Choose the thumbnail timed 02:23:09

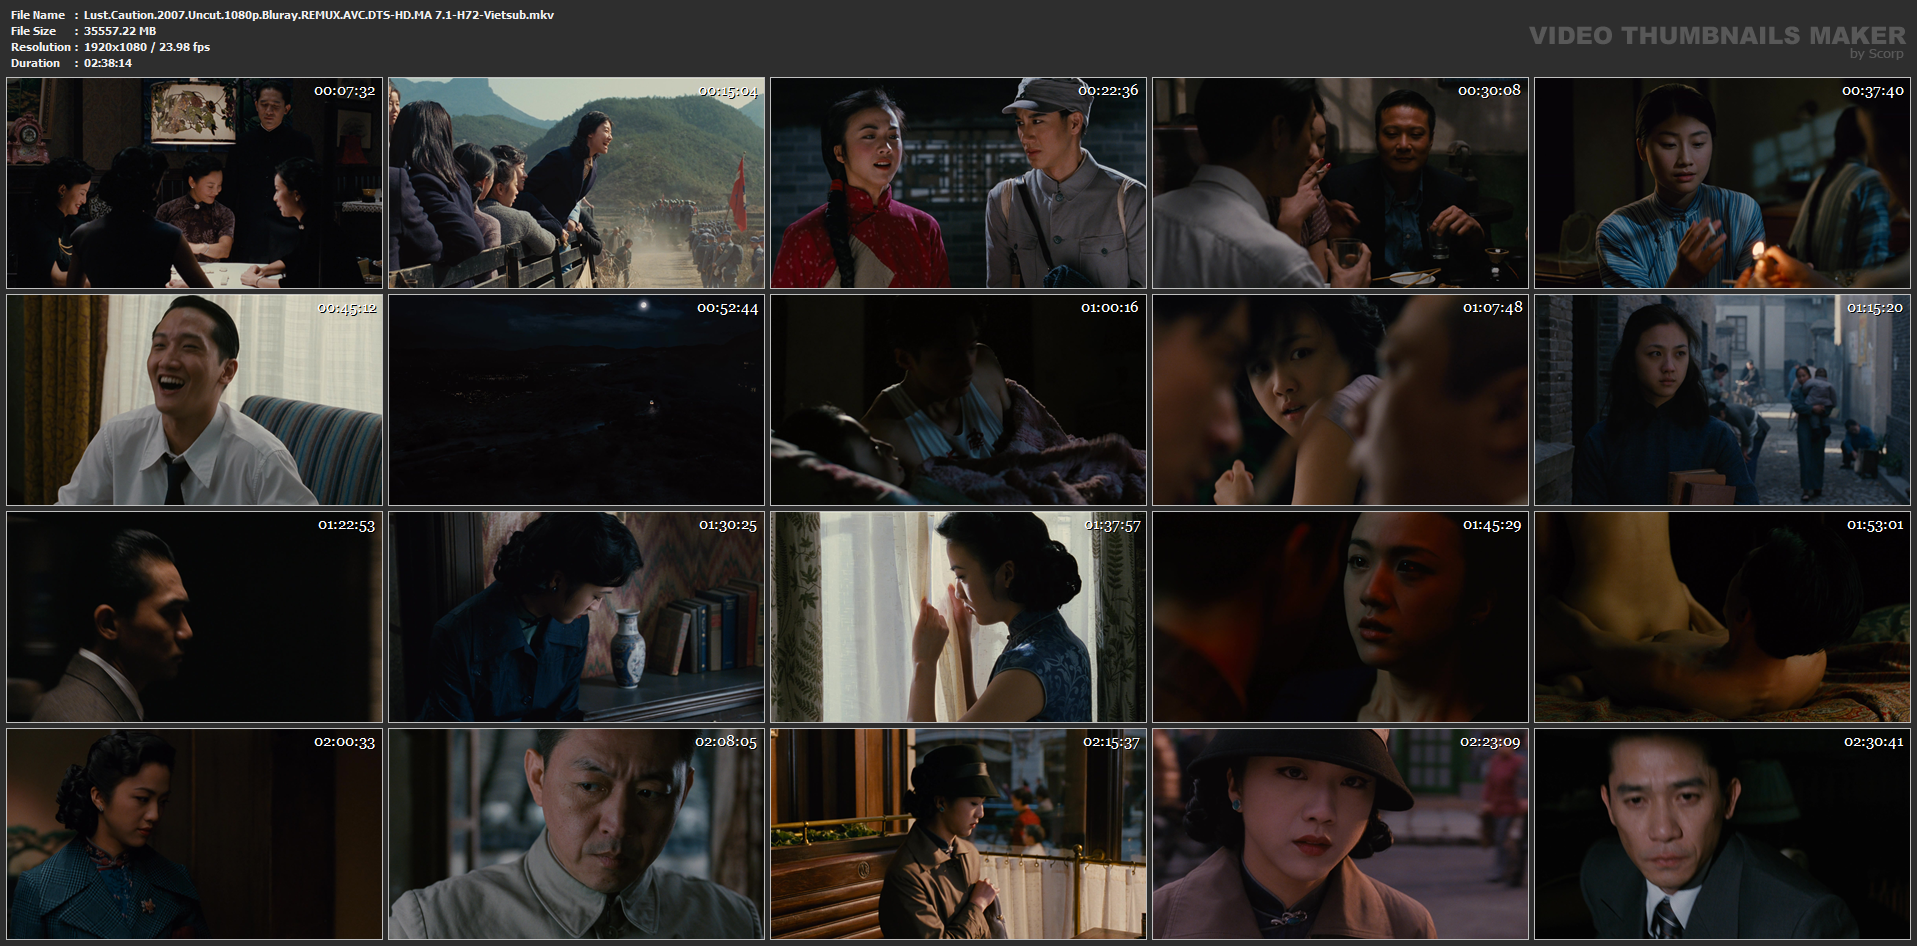point(1340,834)
